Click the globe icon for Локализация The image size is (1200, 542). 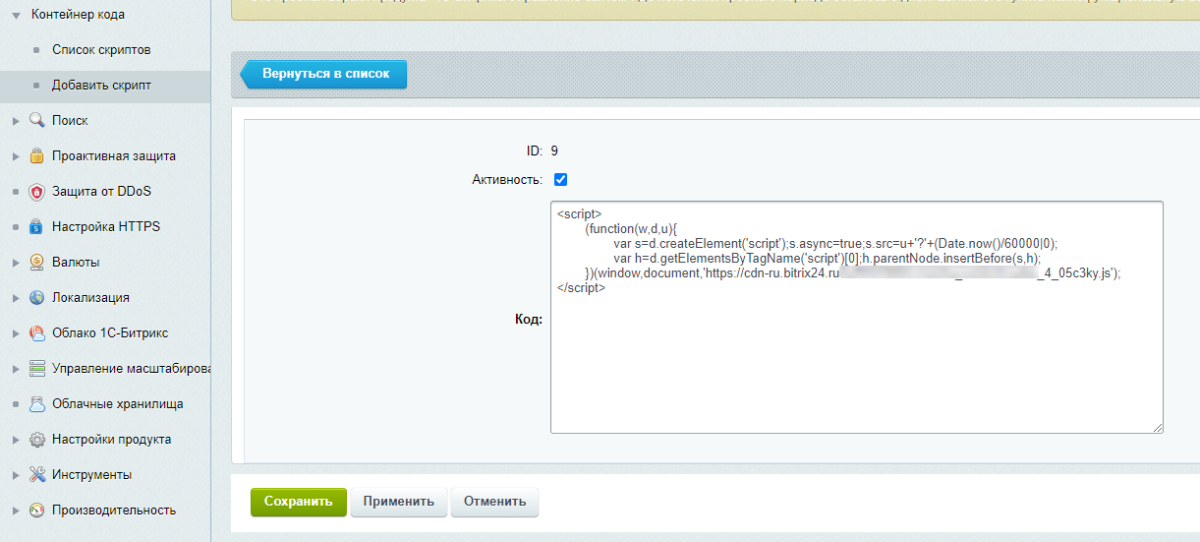pos(37,298)
